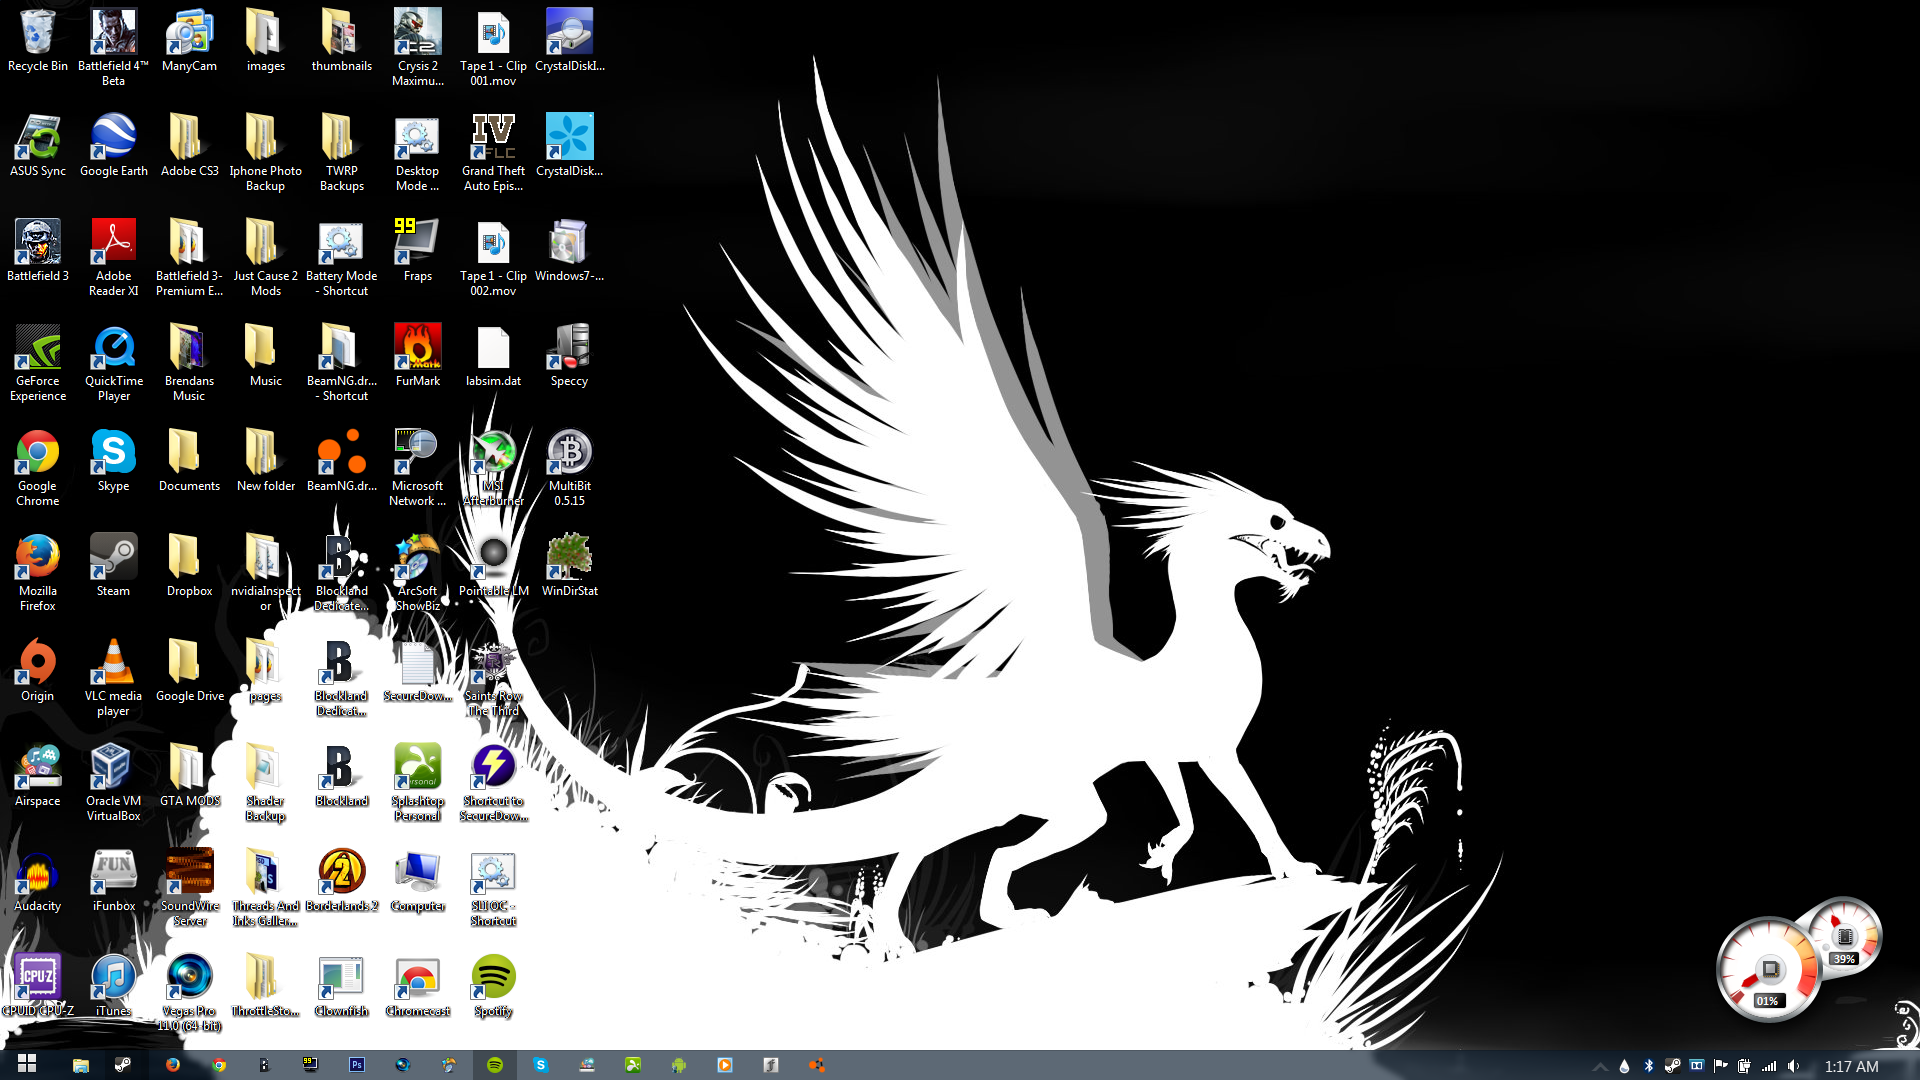Open the Recycle Bin

[x=37, y=34]
